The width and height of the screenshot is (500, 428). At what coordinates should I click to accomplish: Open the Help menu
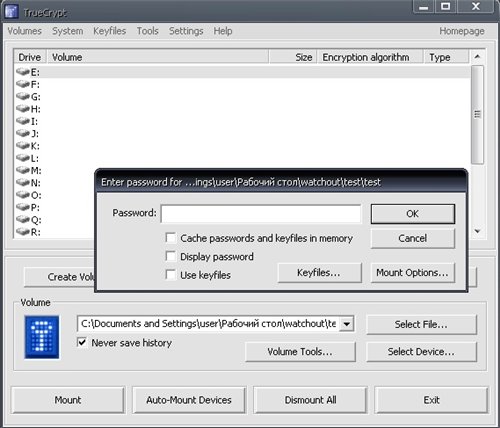click(x=223, y=31)
